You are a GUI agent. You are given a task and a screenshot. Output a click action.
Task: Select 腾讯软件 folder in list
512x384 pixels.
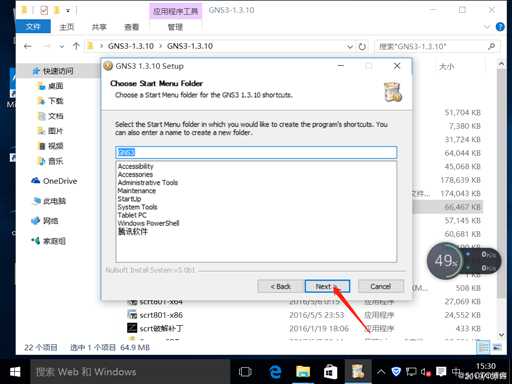pyautogui.click(x=132, y=232)
